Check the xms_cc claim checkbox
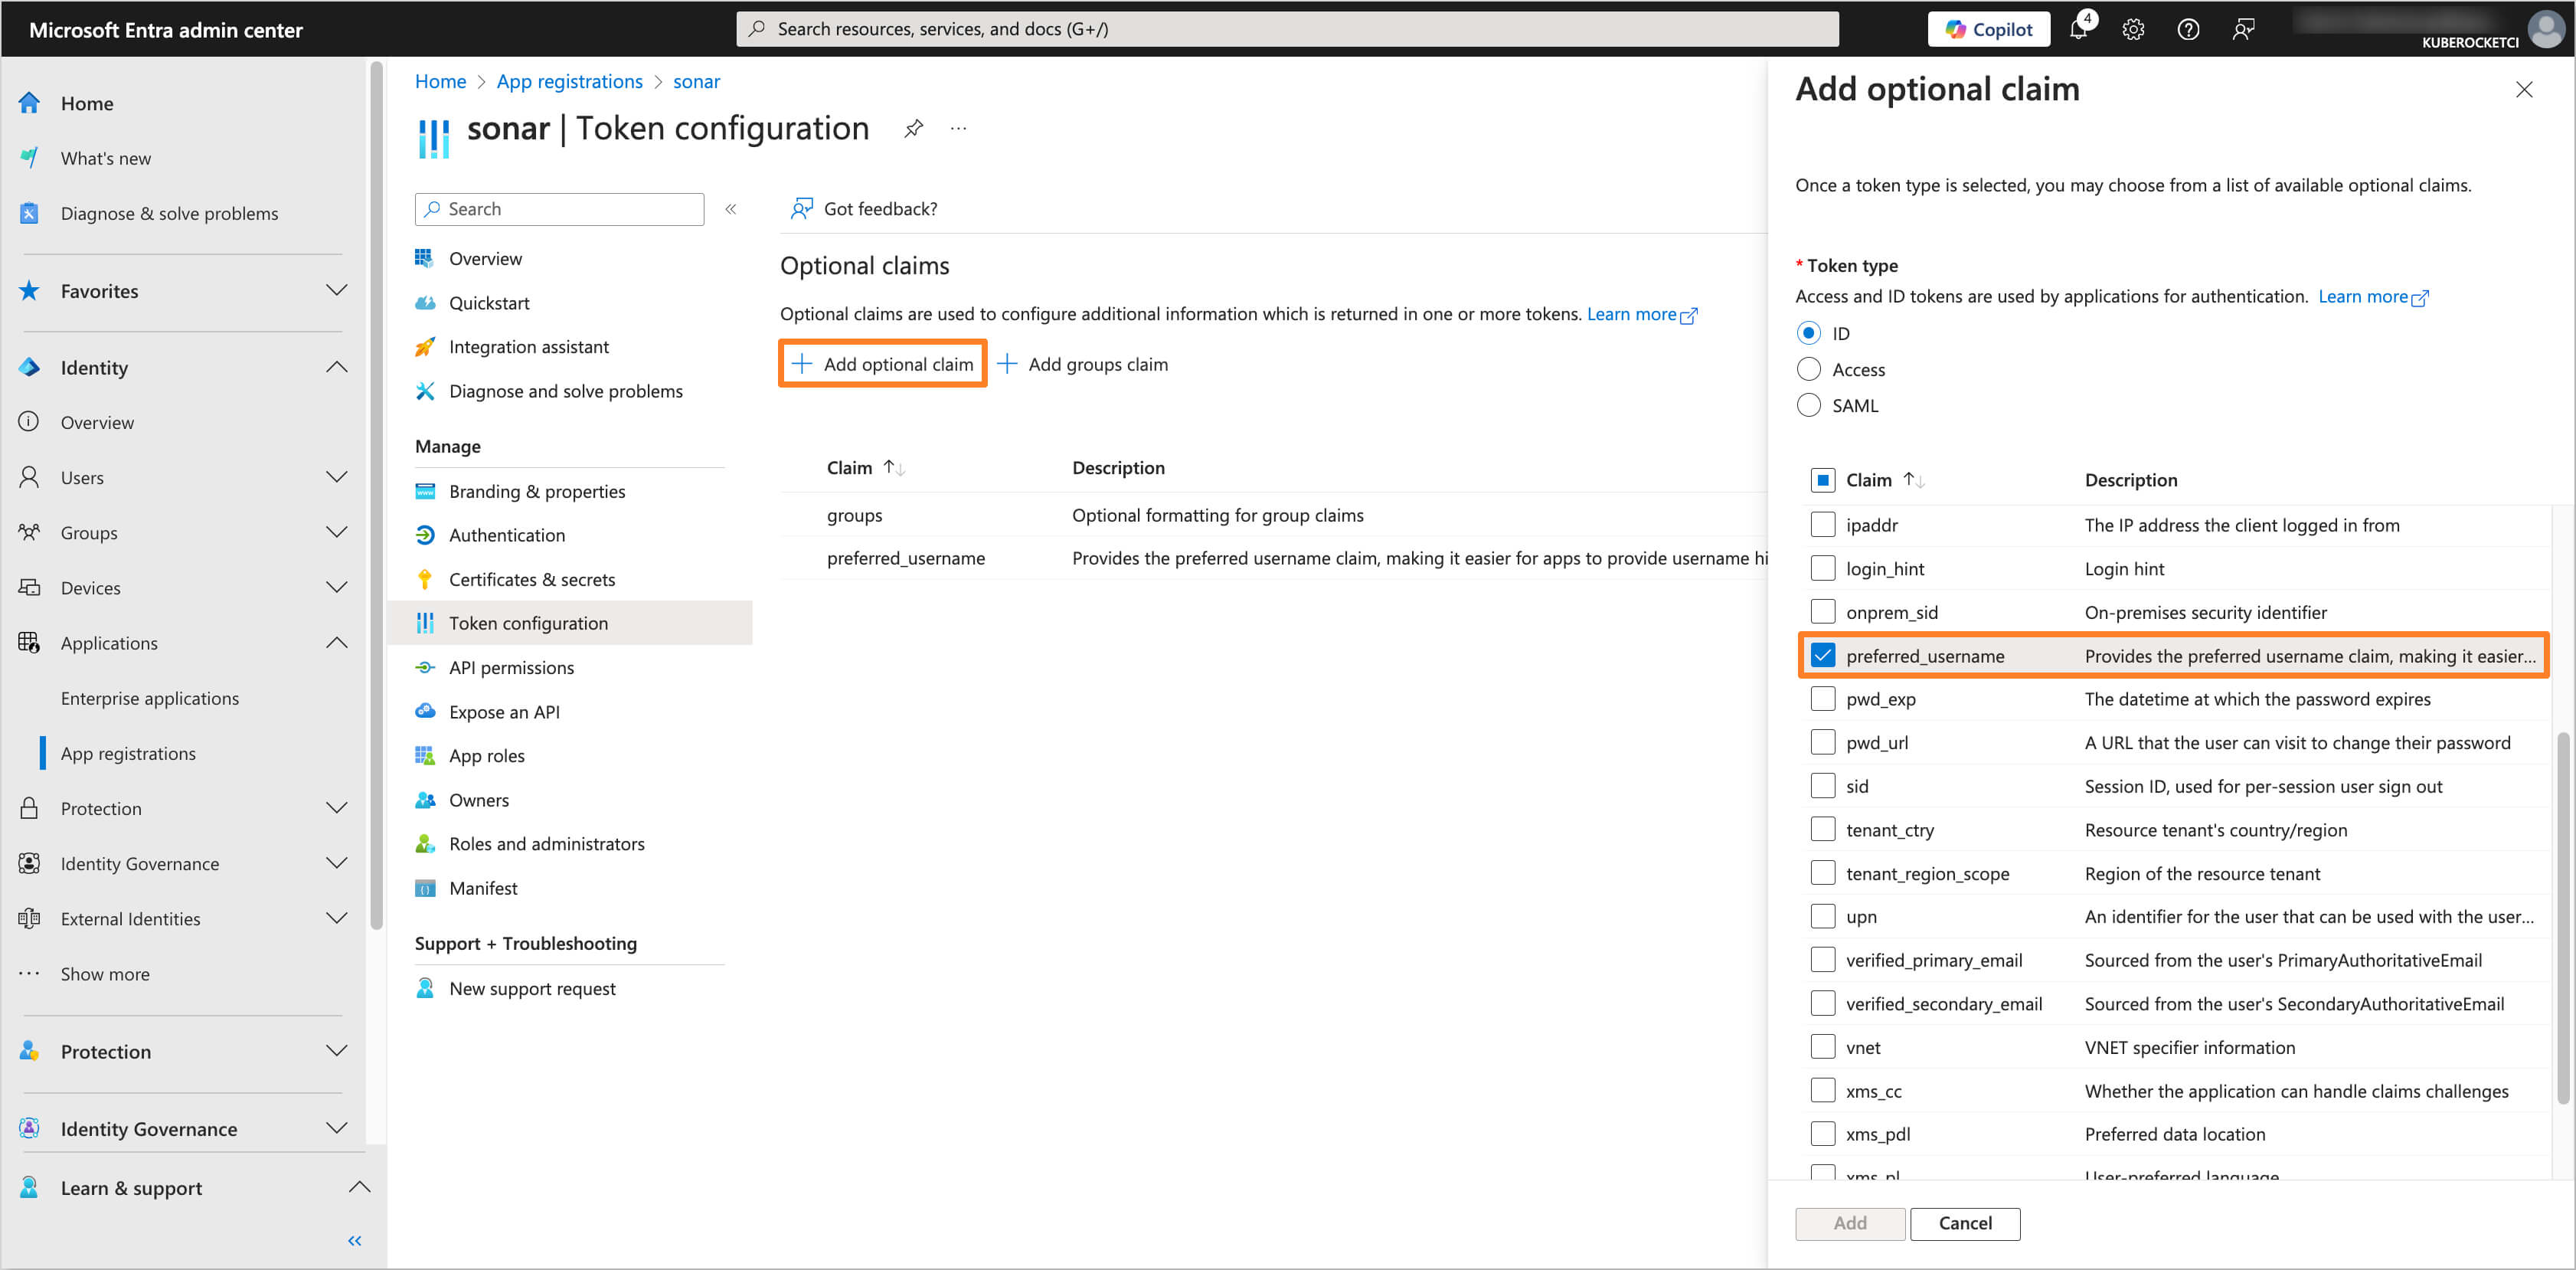 coord(1822,1090)
